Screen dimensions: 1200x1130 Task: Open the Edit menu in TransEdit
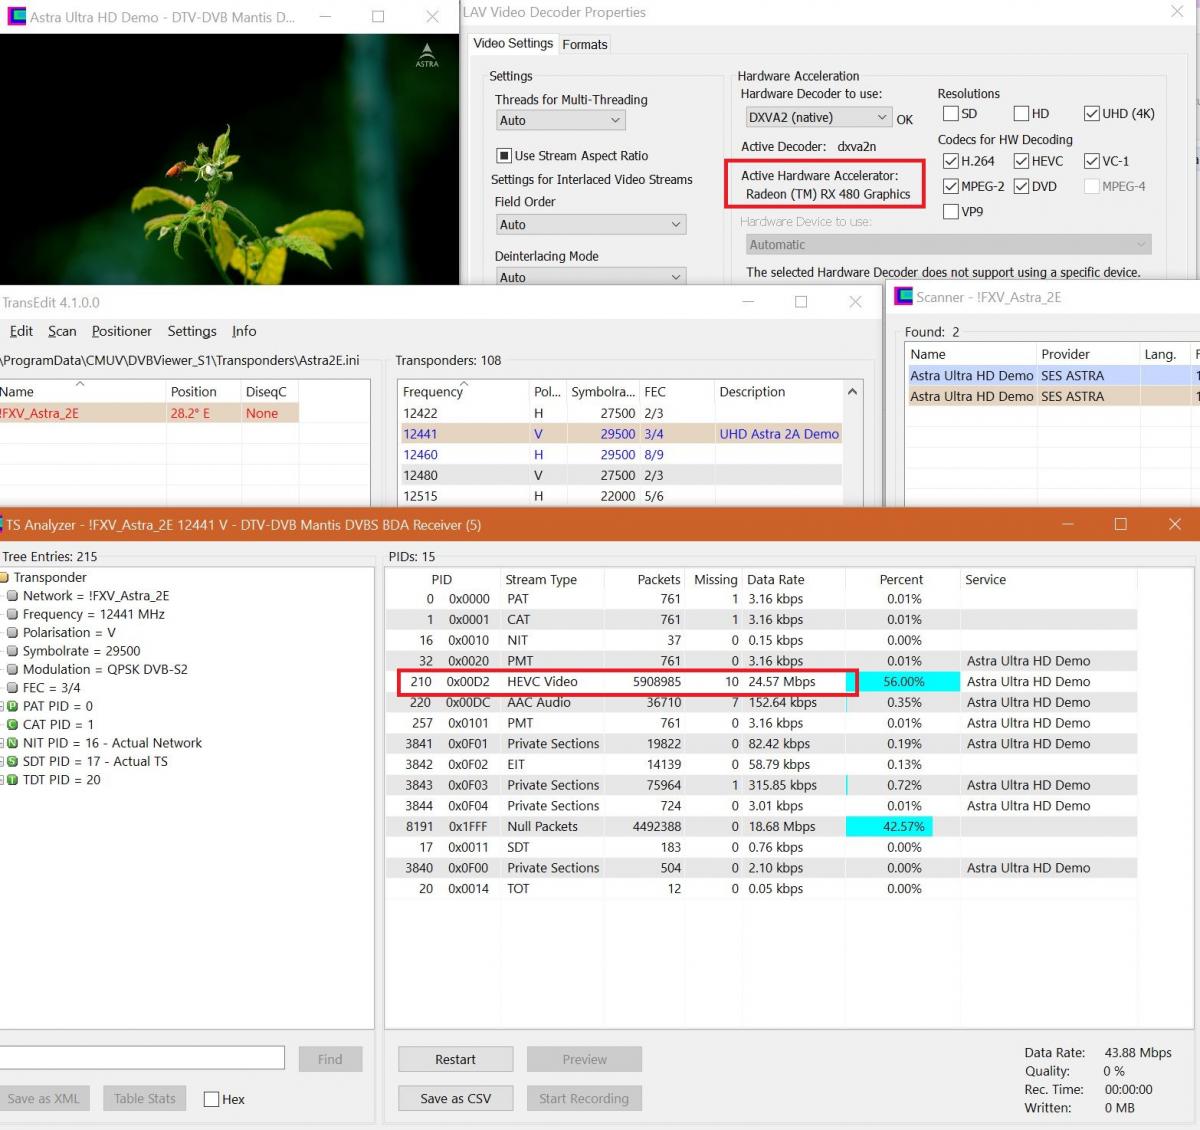[21, 331]
